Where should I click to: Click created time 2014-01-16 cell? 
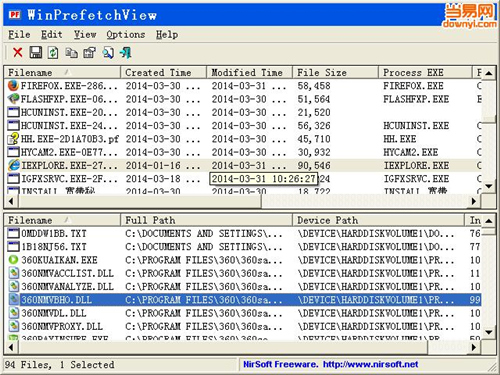coord(163,166)
